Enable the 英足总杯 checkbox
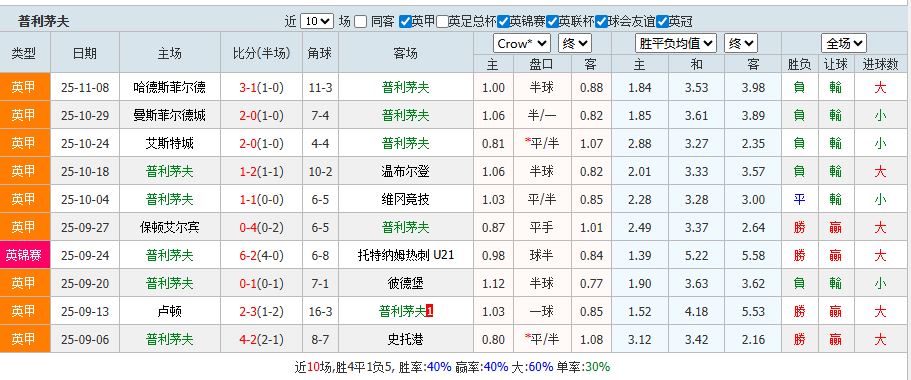The height and width of the screenshot is (380, 911). point(442,22)
